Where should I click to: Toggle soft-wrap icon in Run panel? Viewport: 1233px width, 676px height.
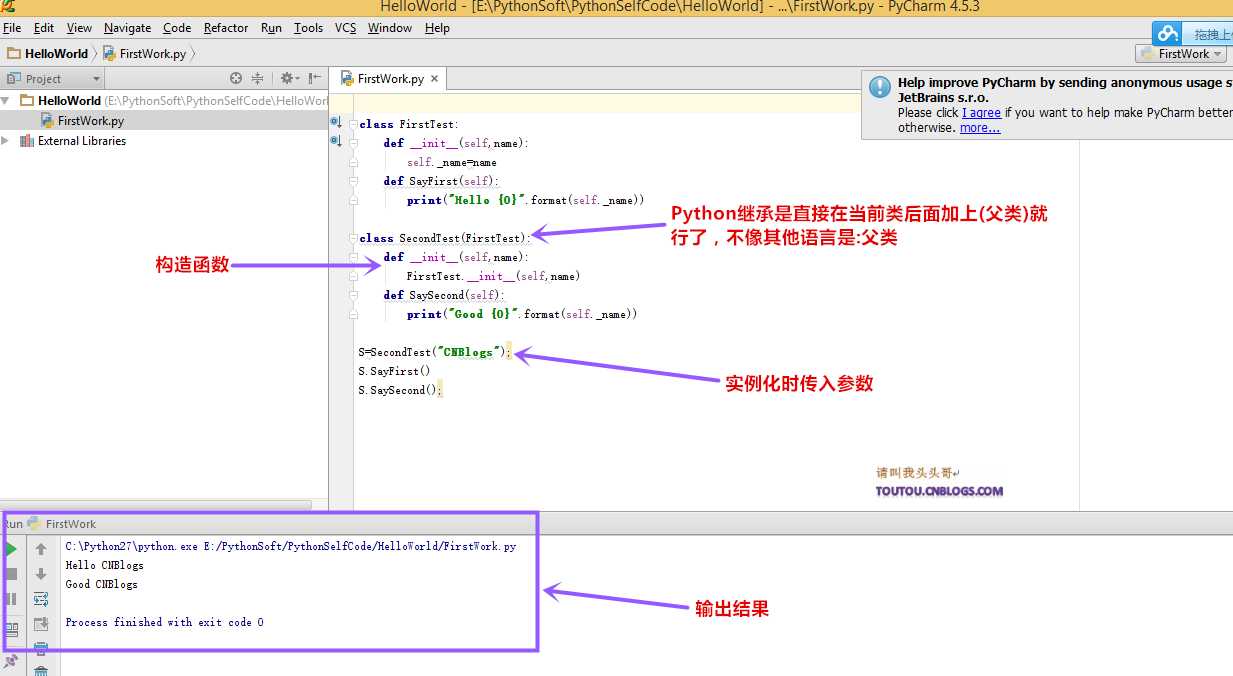[41, 599]
